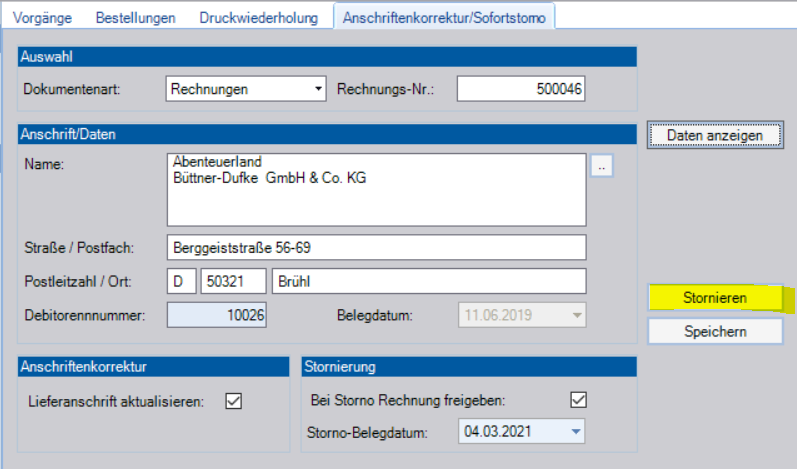Select the Druckwiederholung tab
The image size is (797, 469).
[x=258, y=18]
